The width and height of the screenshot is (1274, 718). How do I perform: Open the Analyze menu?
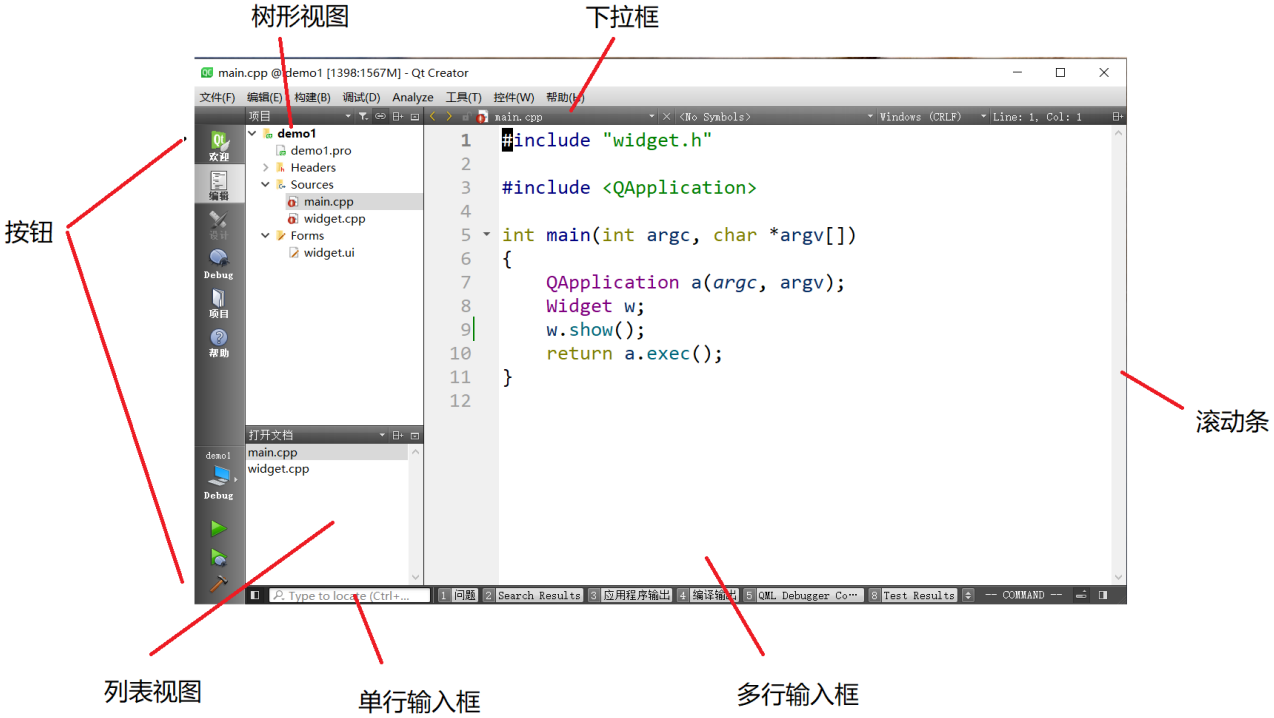[x=412, y=97]
